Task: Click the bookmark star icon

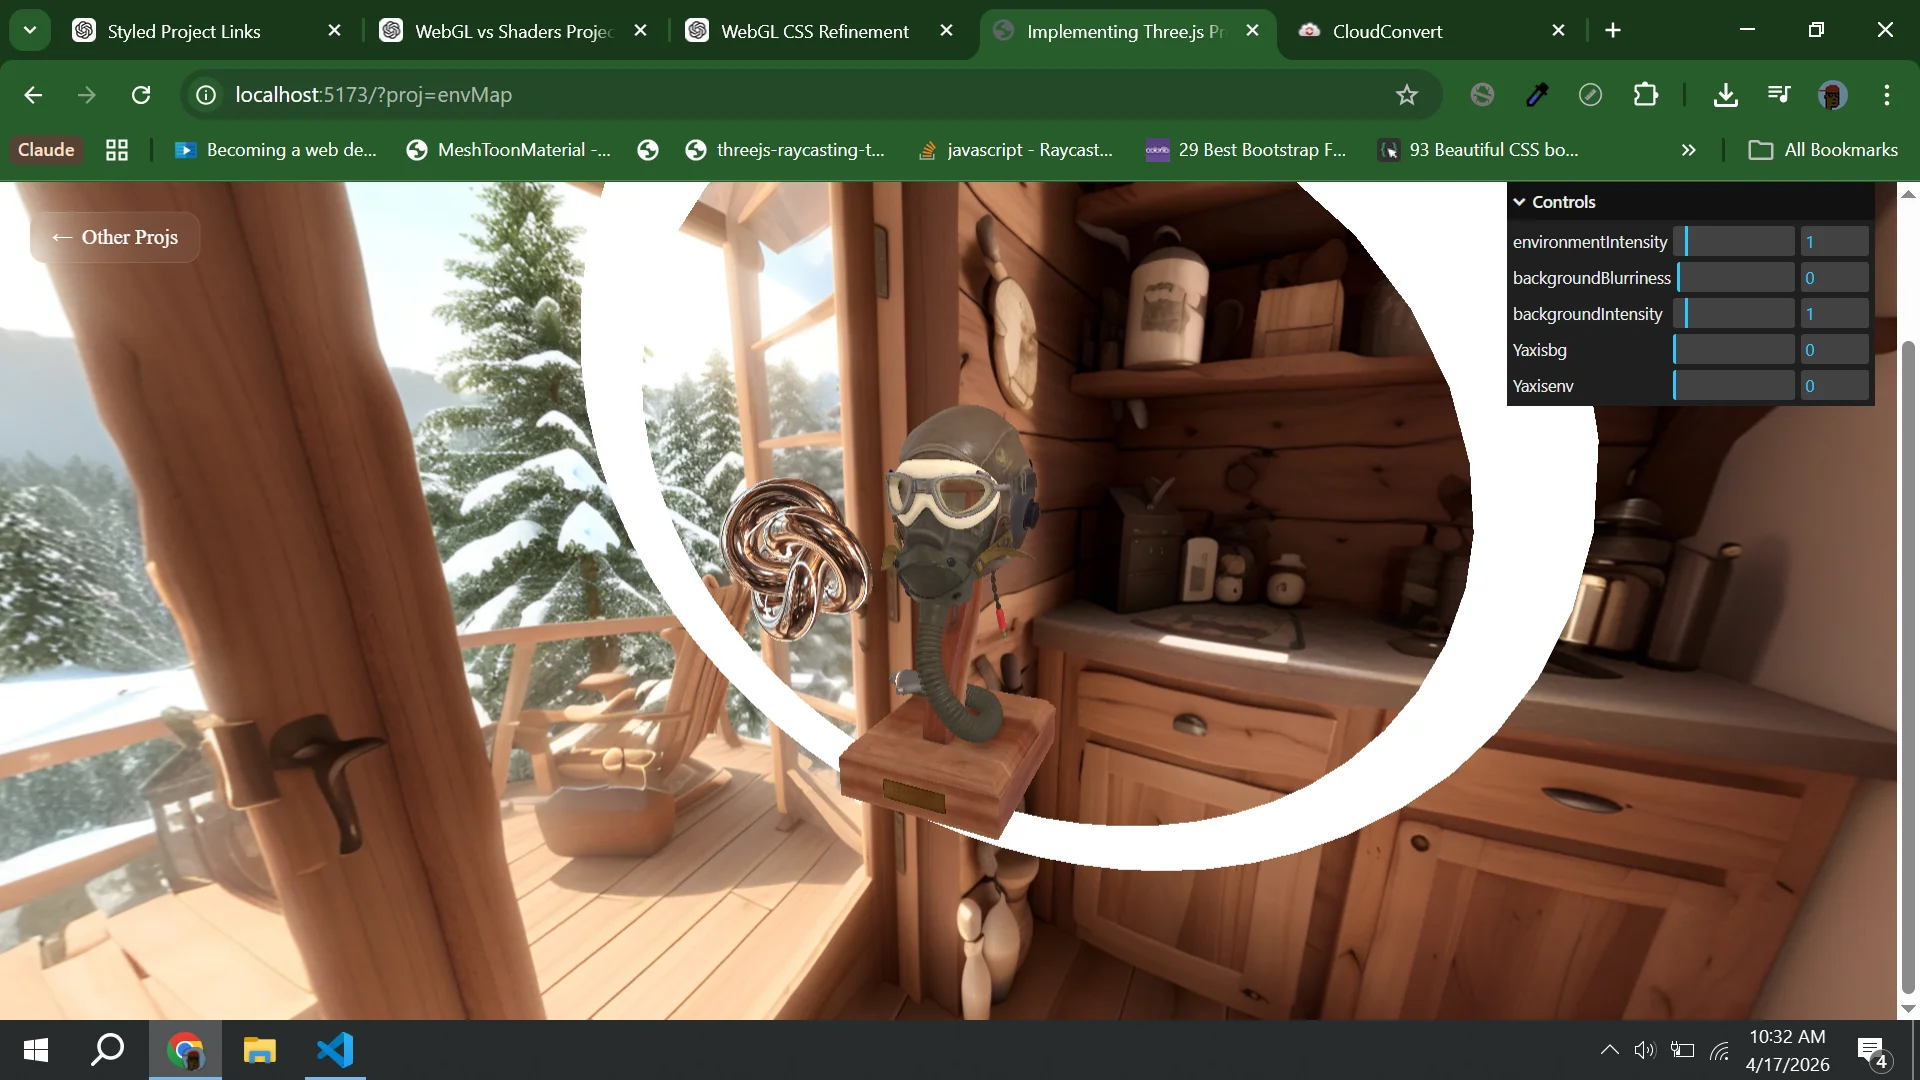Action: point(1407,95)
